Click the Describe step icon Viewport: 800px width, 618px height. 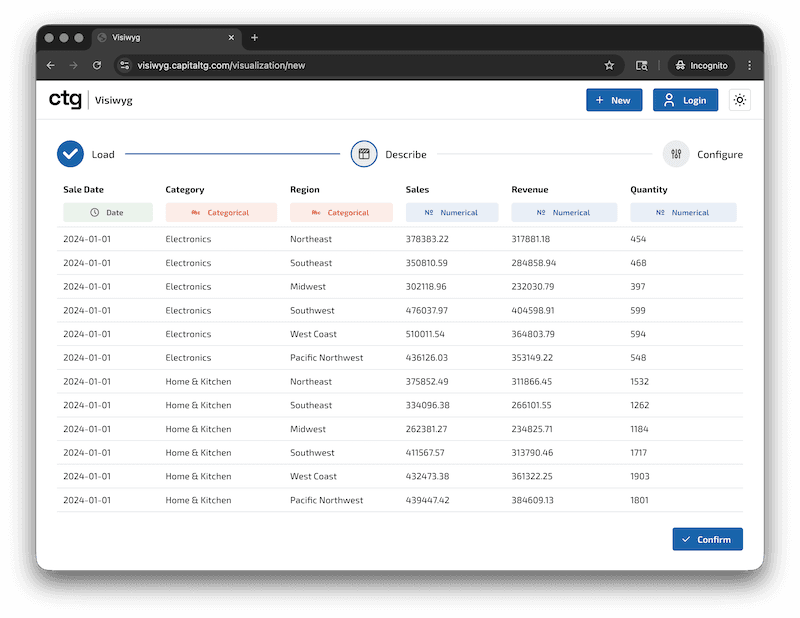364,154
